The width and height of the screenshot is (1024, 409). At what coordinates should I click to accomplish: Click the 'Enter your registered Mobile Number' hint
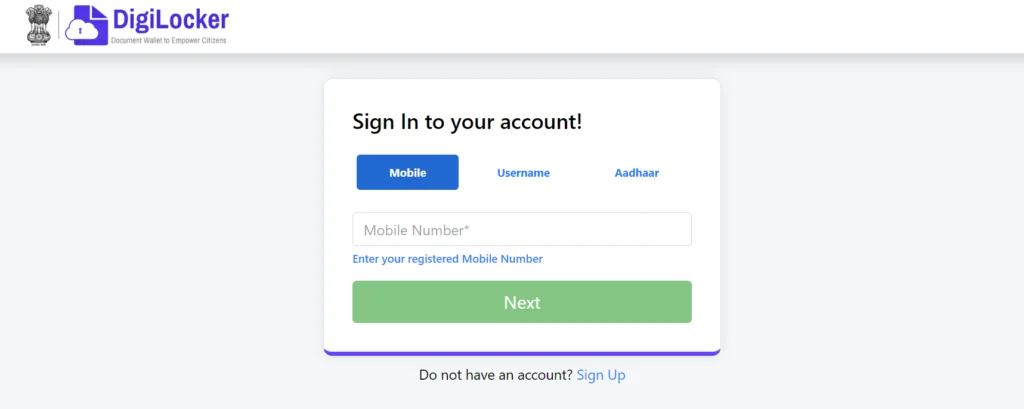447,259
